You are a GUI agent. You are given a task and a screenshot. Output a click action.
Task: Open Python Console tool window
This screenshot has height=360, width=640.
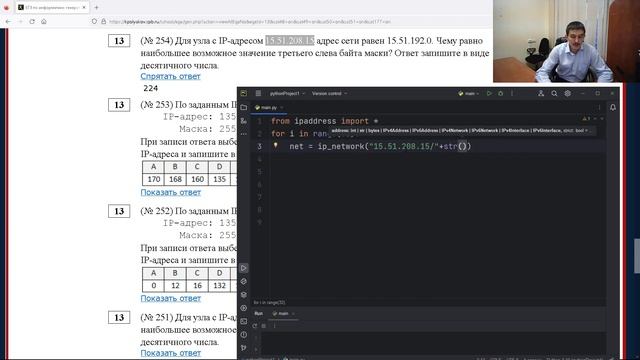coord(244,308)
